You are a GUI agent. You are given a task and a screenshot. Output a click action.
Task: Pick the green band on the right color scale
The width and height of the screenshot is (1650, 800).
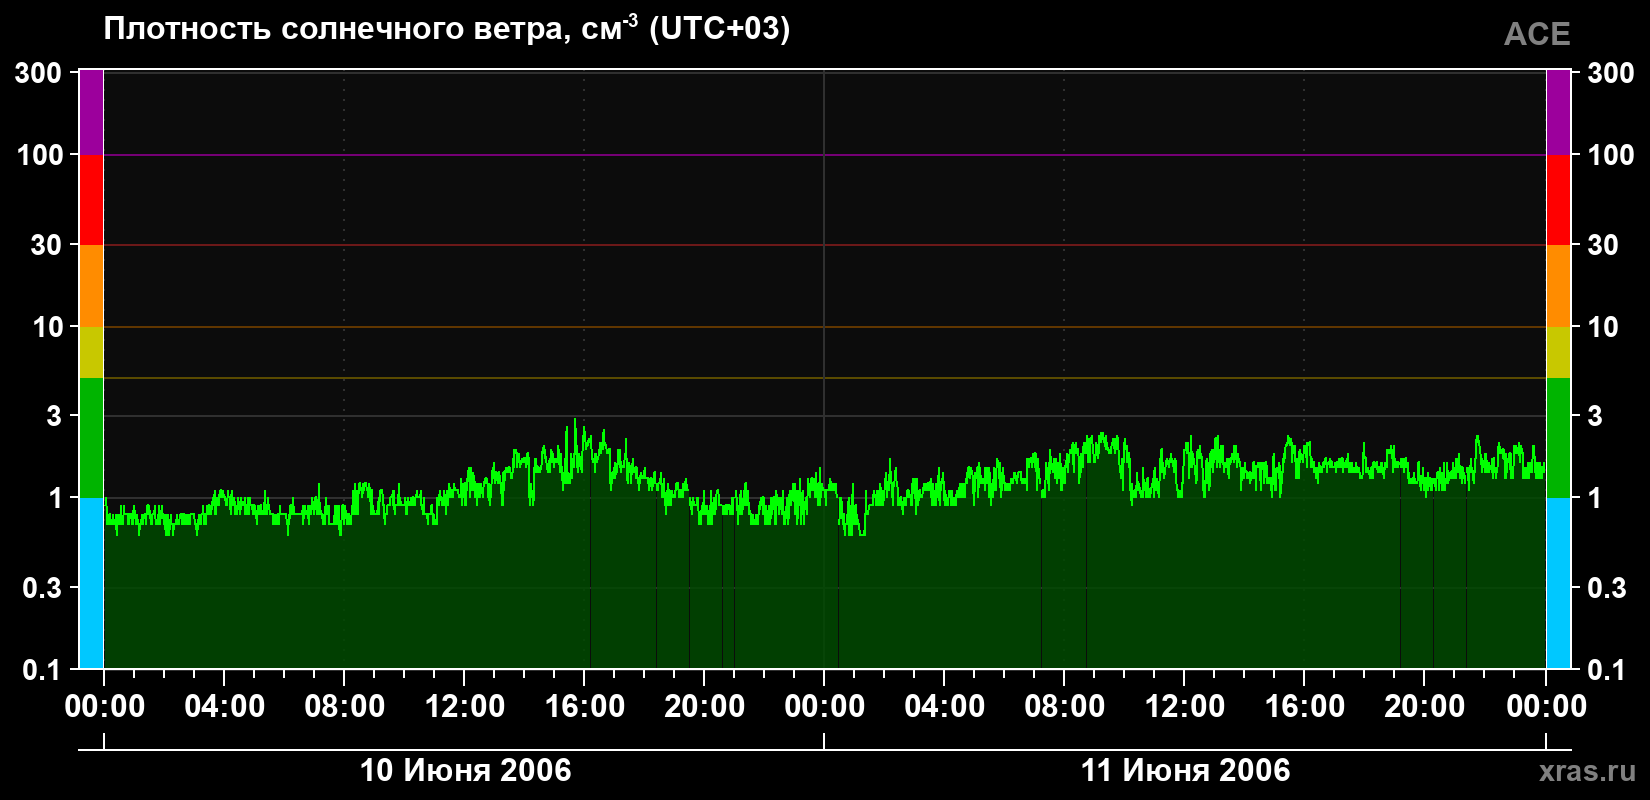click(x=1558, y=438)
